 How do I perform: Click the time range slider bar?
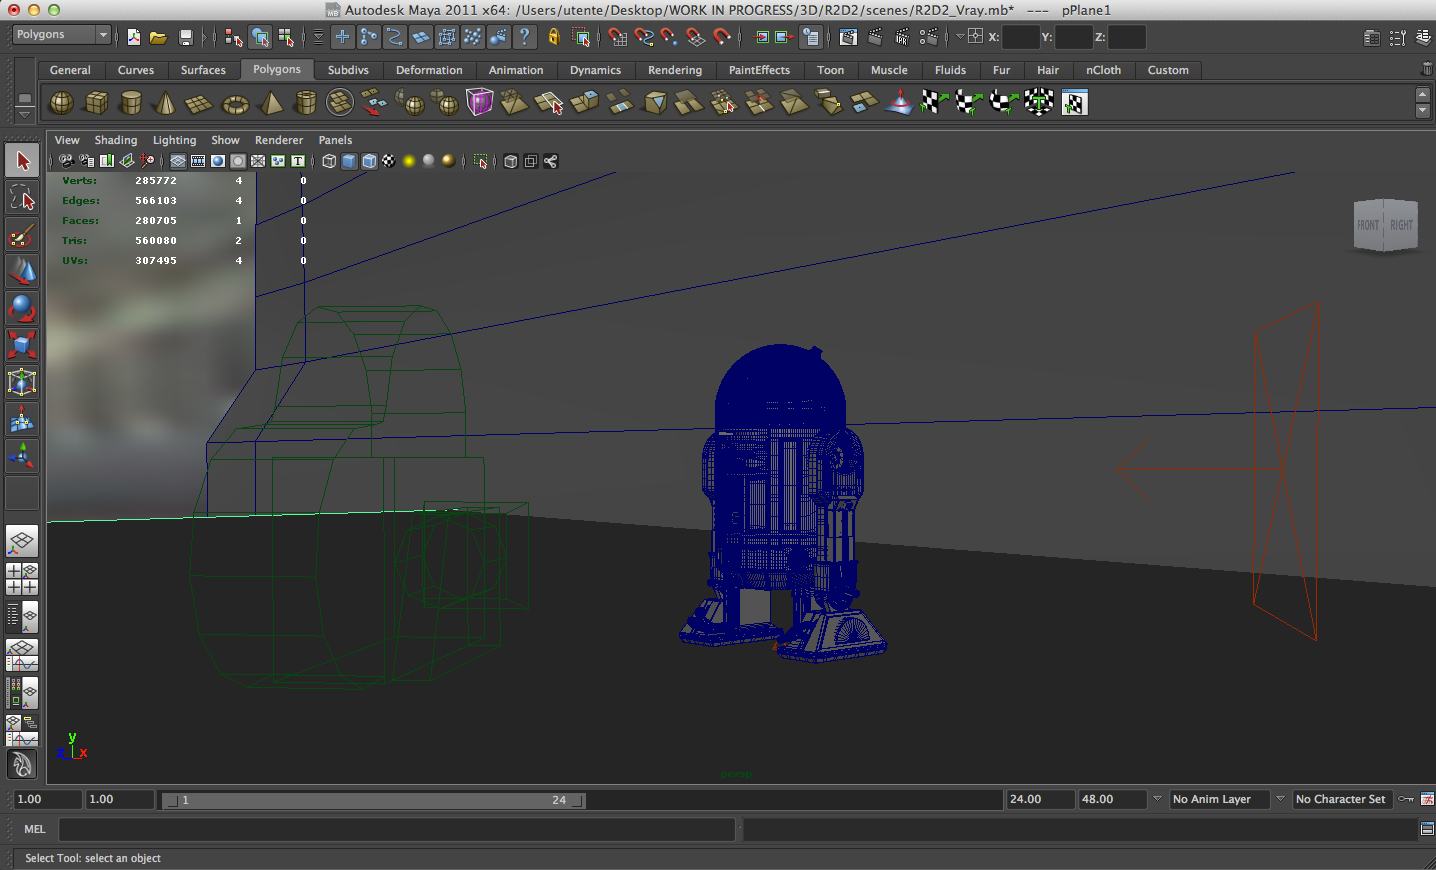point(374,800)
